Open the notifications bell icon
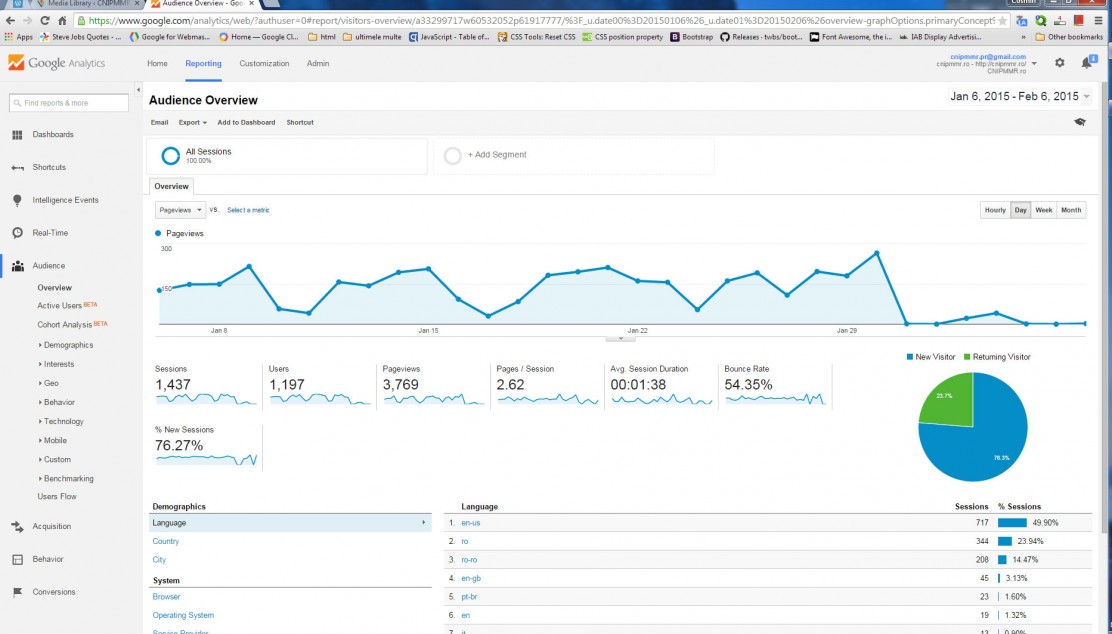1112x634 pixels. coord(1086,63)
